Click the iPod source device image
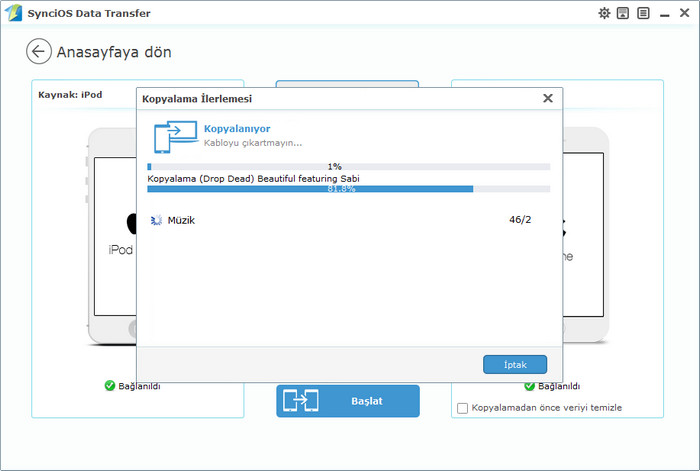Screen dimensions: 700x471 [112, 236]
